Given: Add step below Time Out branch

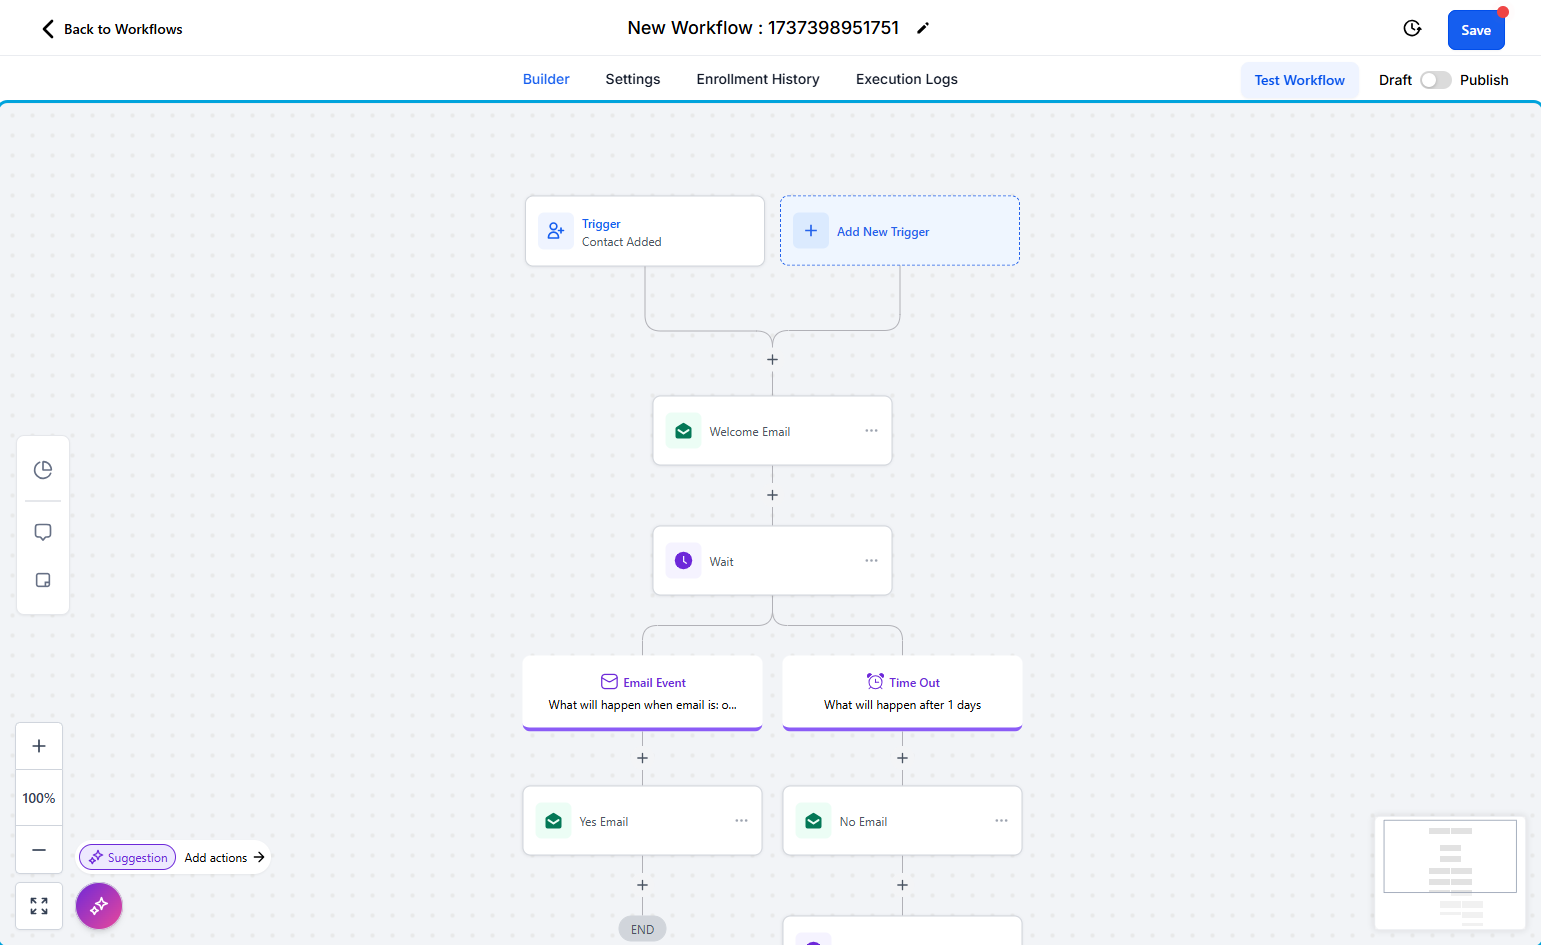Looking at the screenshot, I should pos(902,758).
